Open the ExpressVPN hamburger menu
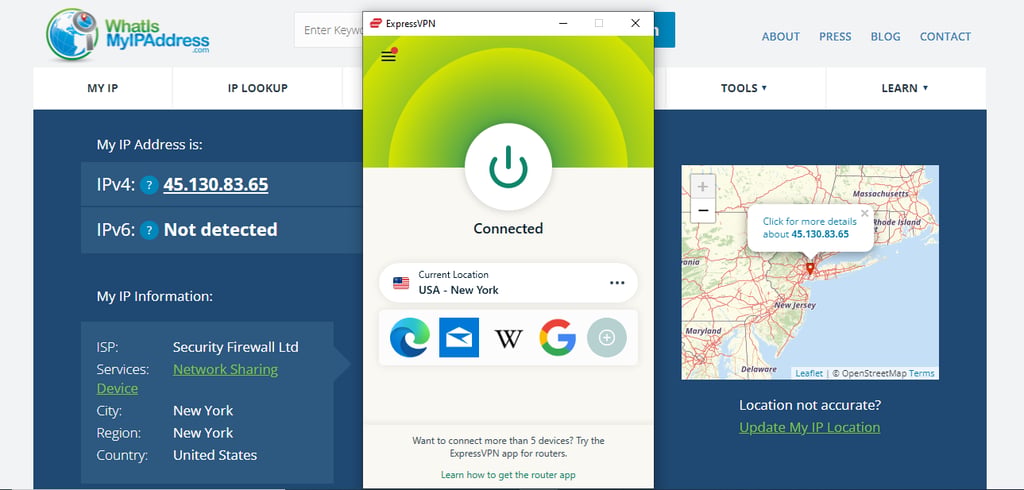The image size is (1024, 490). click(389, 56)
